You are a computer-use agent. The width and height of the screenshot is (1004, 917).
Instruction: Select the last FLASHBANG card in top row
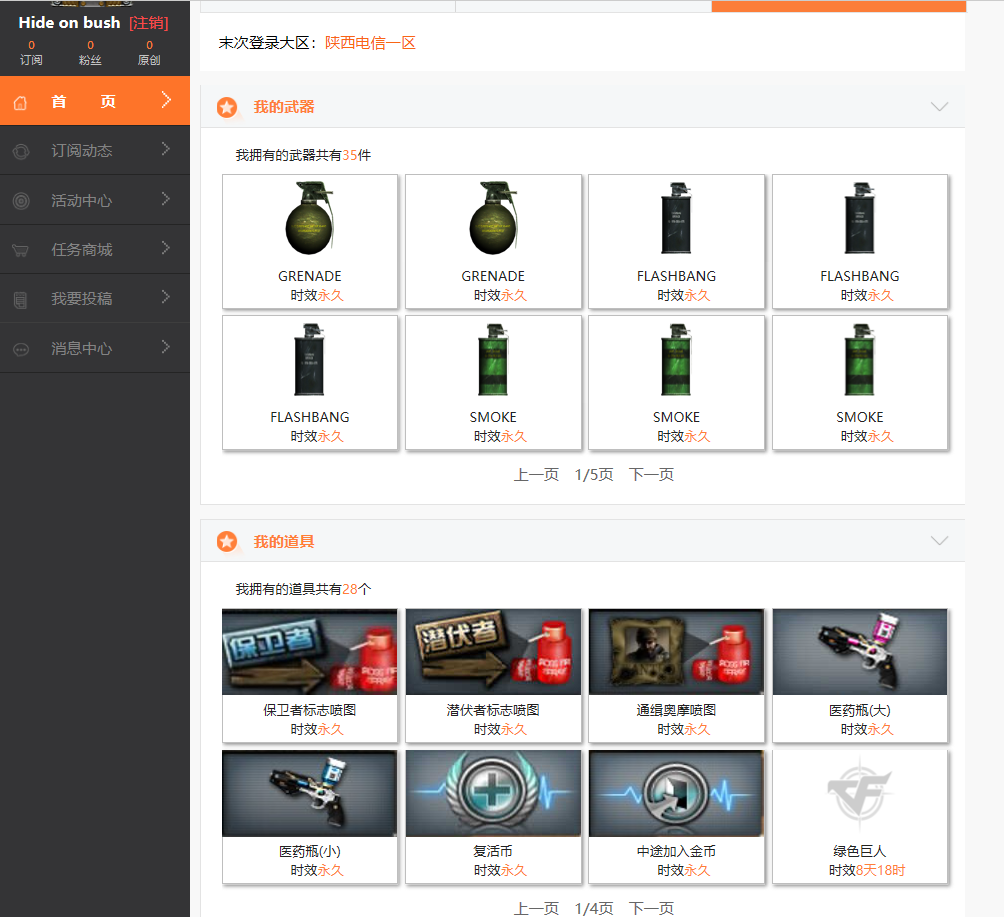pos(860,241)
